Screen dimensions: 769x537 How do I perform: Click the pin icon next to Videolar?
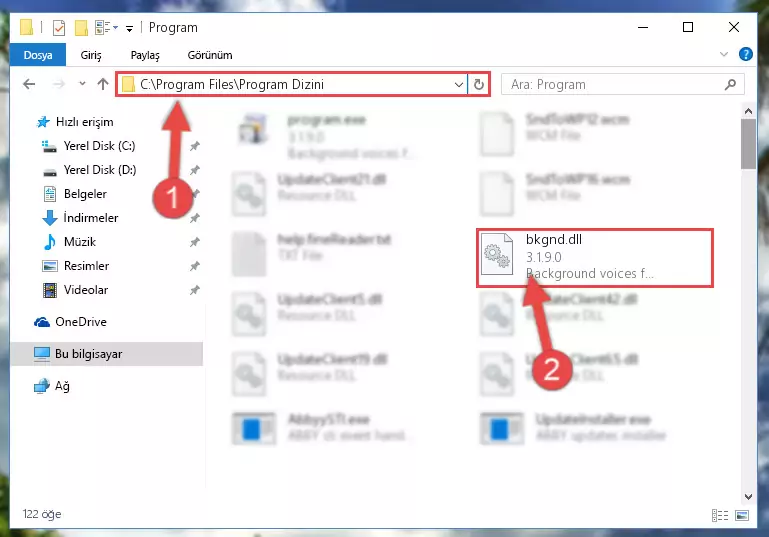pyautogui.click(x=195, y=290)
